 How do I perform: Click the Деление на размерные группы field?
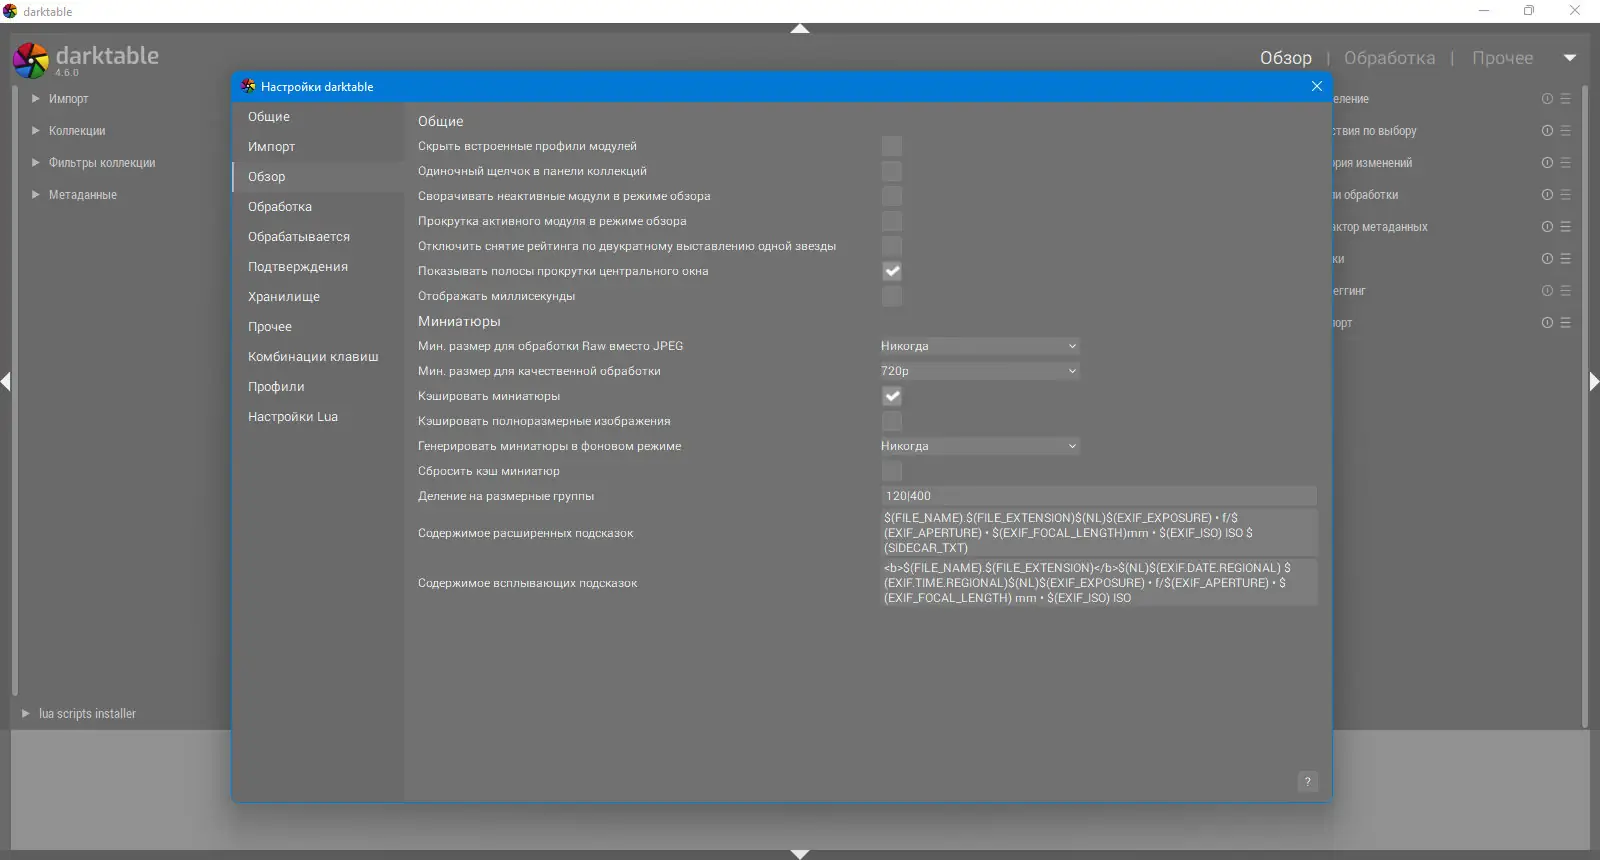point(1099,496)
